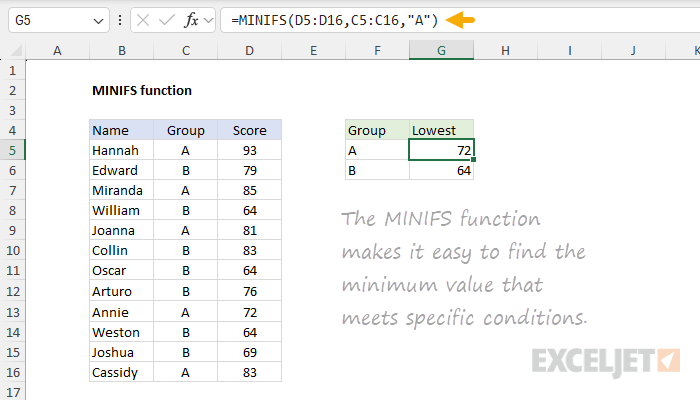Select the 'Arturo' name cell

121,291
